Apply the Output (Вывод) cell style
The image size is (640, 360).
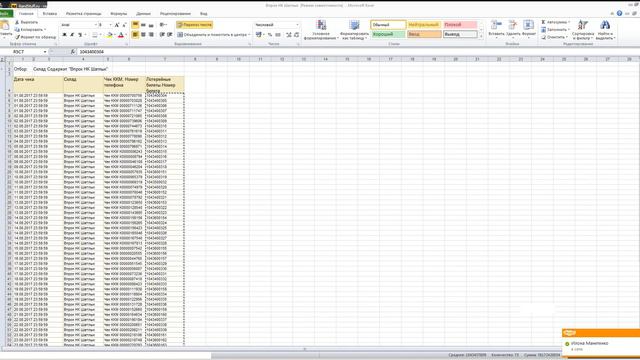point(460,34)
